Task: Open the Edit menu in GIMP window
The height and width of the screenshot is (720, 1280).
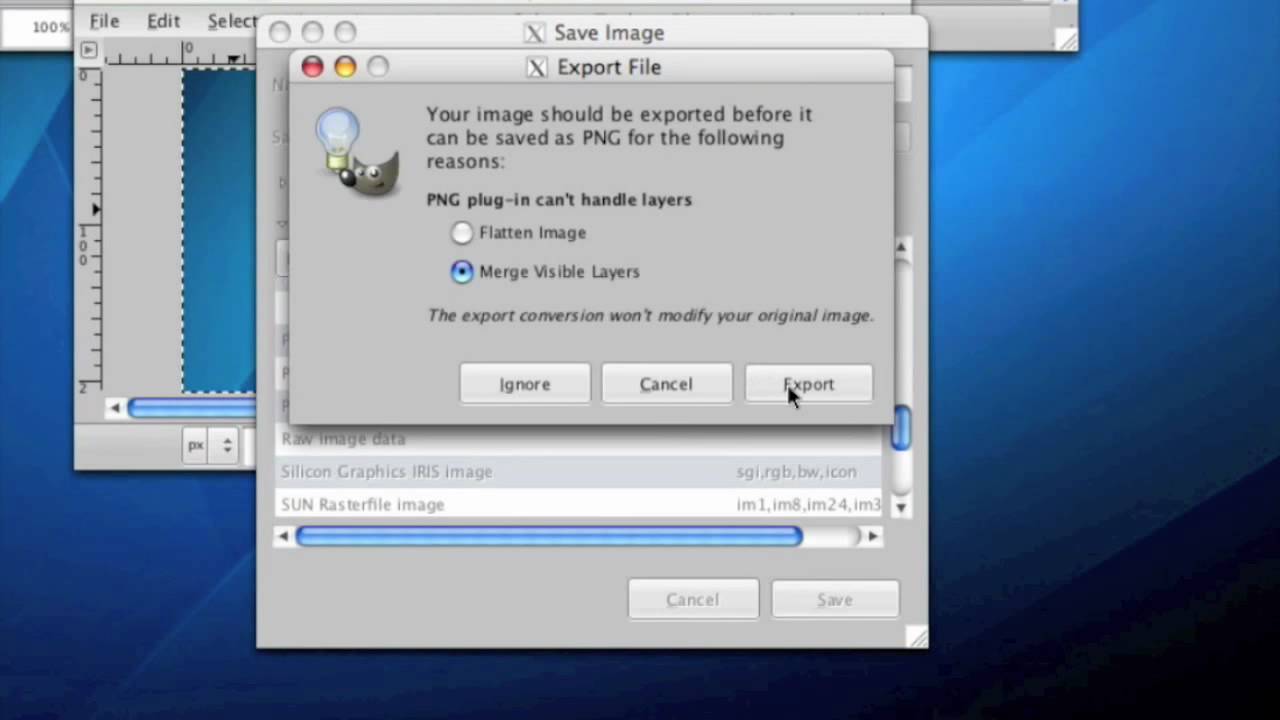Action: click(x=163, y=21)
